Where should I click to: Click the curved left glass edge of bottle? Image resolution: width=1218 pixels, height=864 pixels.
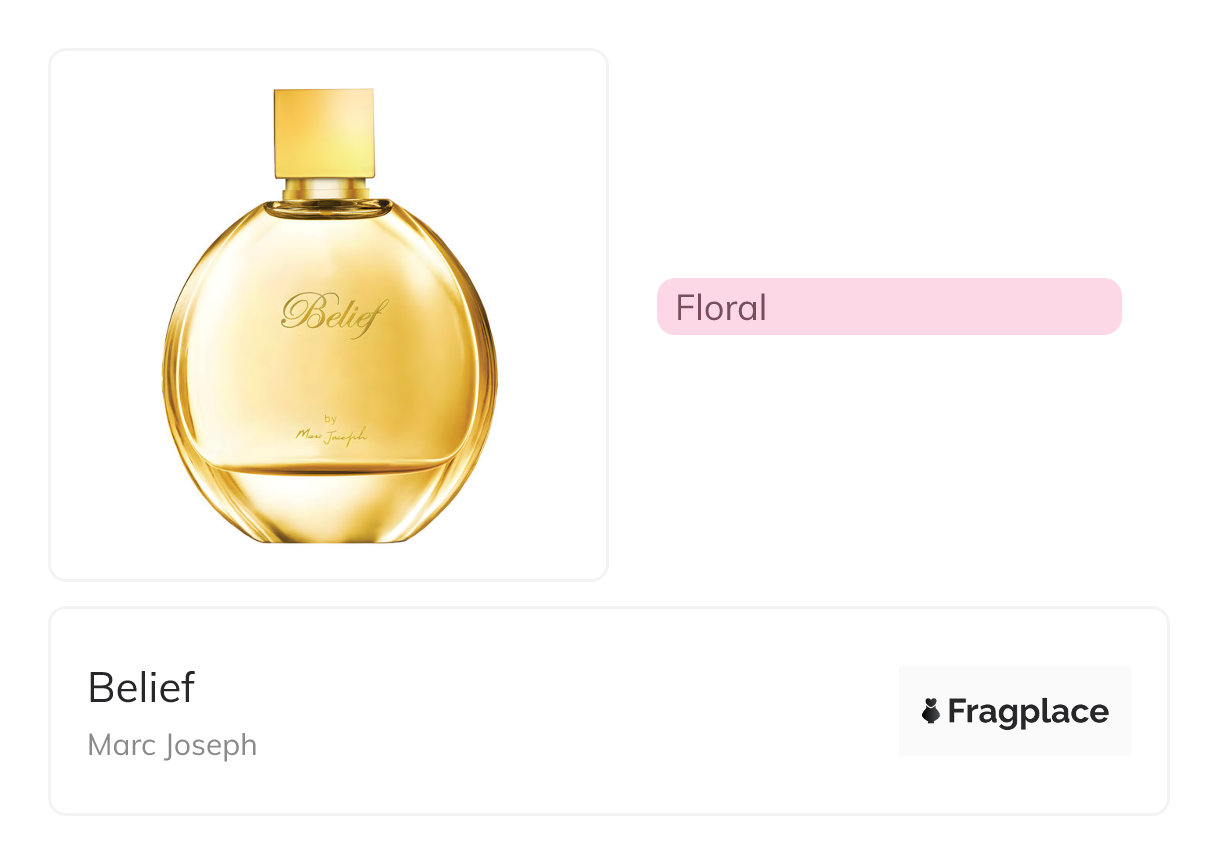(x=173, y=370)
